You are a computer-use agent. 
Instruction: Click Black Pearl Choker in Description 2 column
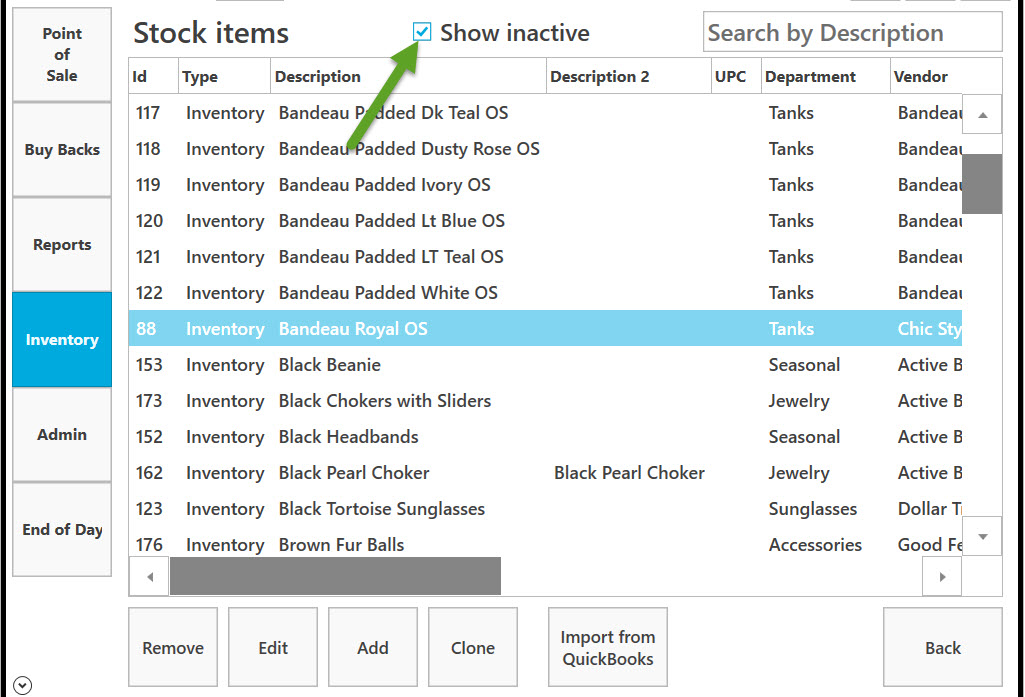pyautogui.click(x=629, y=473)
